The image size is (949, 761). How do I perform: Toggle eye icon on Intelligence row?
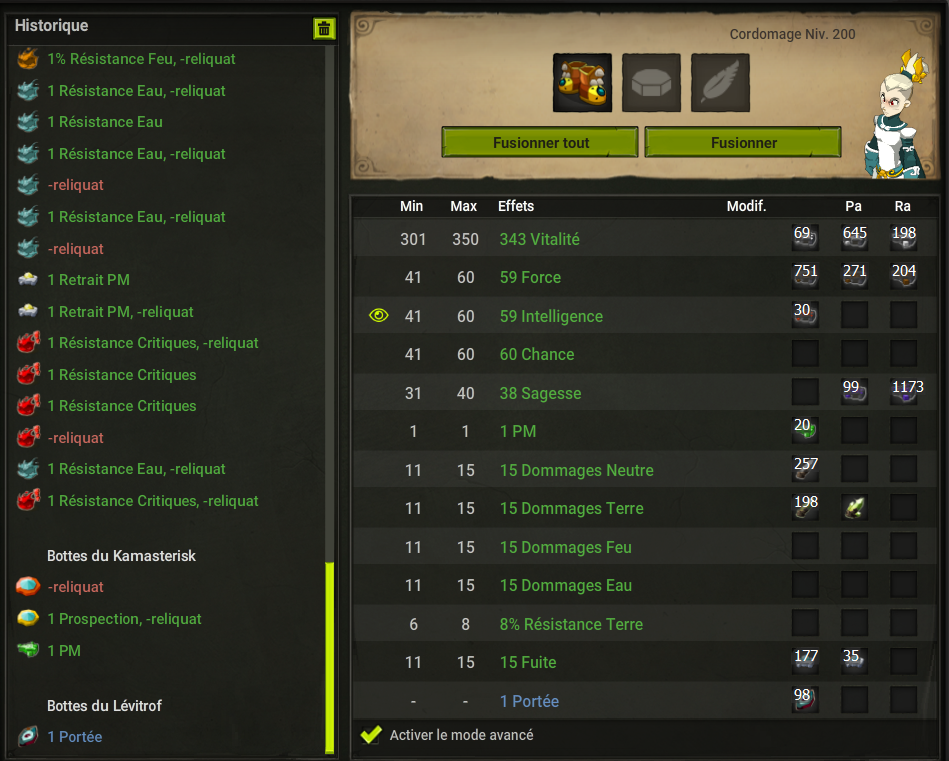(379, 315)
